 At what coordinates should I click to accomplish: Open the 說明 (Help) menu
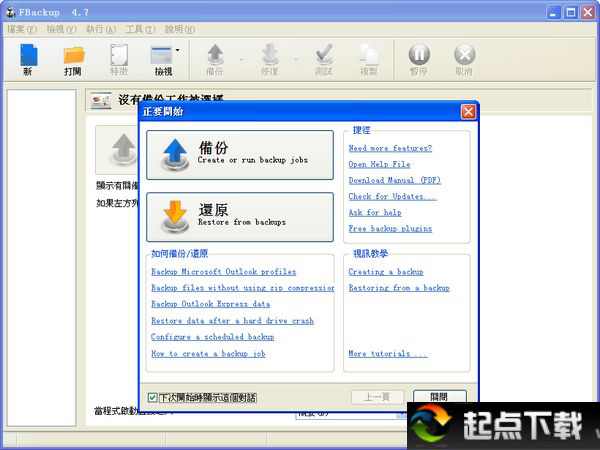click(180, 29)
